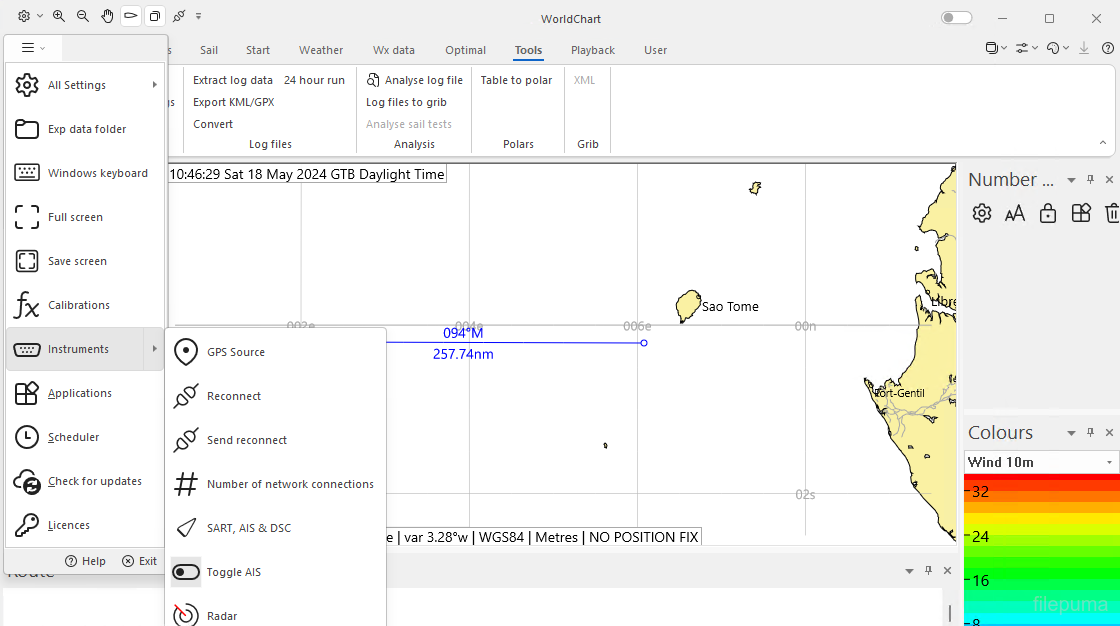Click the red band in colour scale
Image resolution: width=1120 pixels, height=626 pixels.
tap(1040, 480)
